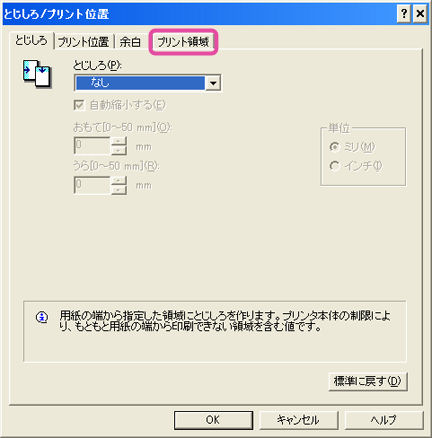
Task: Select the インチ unit radio button
Action: 334,166
